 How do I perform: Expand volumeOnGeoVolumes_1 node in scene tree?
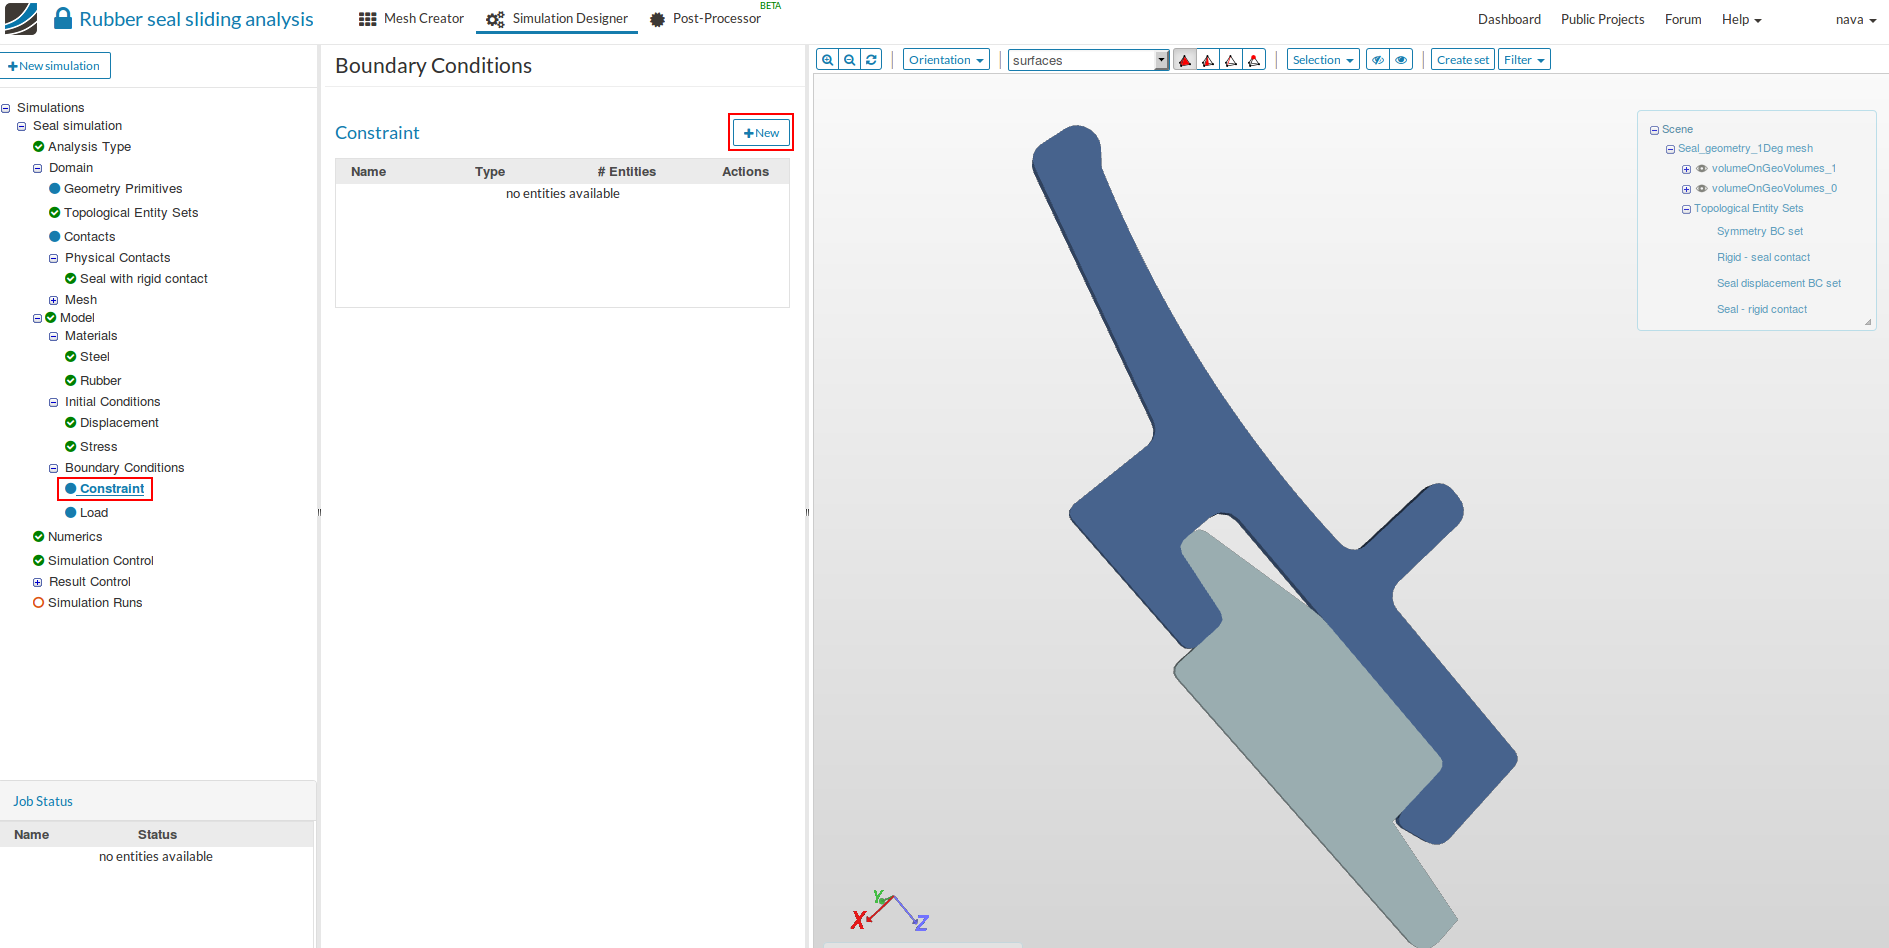[x=1686, y=169]
